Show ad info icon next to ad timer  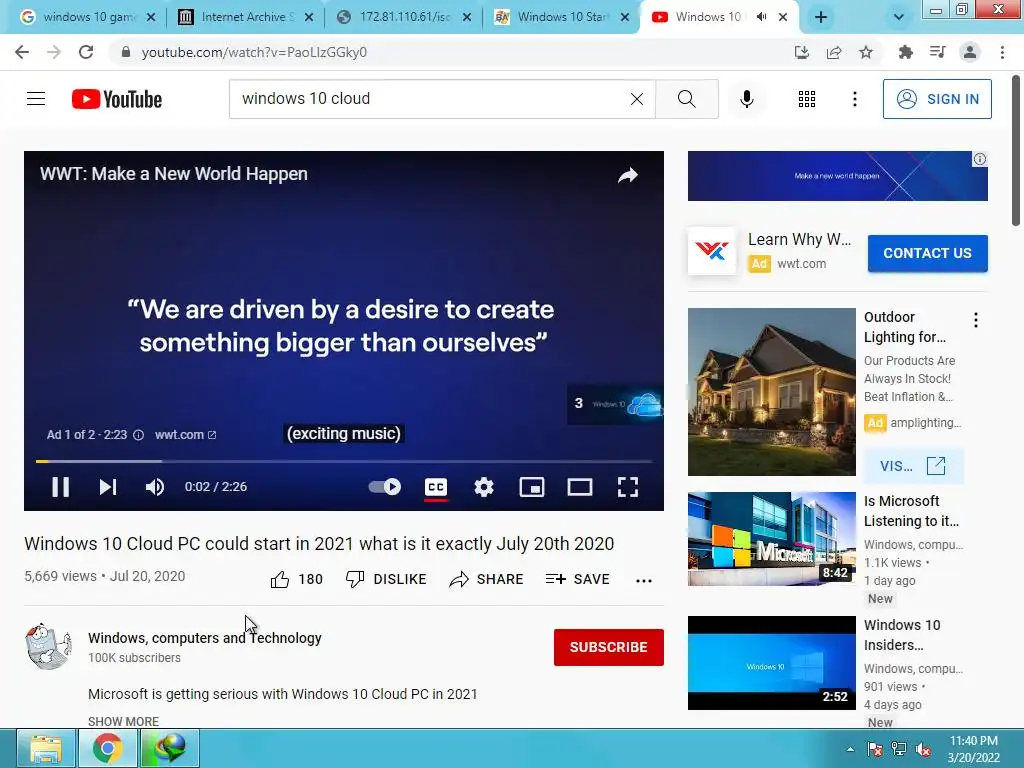pyautogui.click(x=138, y=435)
